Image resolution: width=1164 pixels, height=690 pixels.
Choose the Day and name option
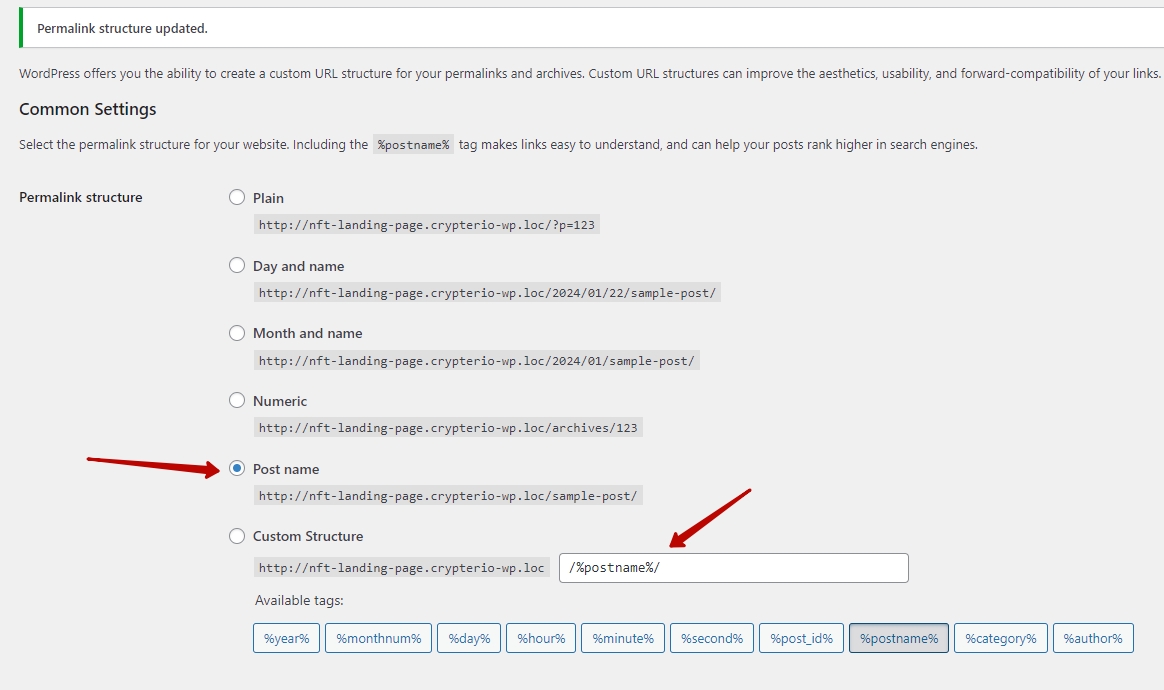pyautogui.click(x=237, y=266)
